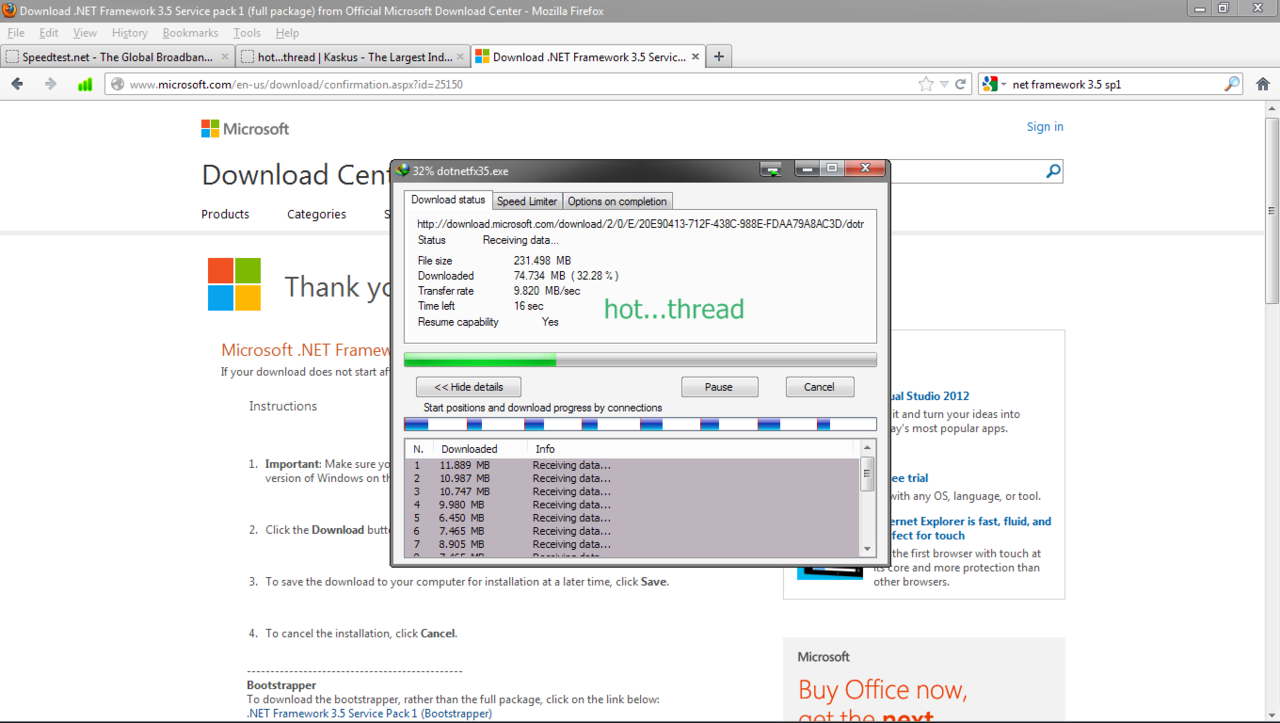The height and width of the screenshot is (723, 1280).
Task: Bookmark this page with the star icon
Action: [925, 84]
